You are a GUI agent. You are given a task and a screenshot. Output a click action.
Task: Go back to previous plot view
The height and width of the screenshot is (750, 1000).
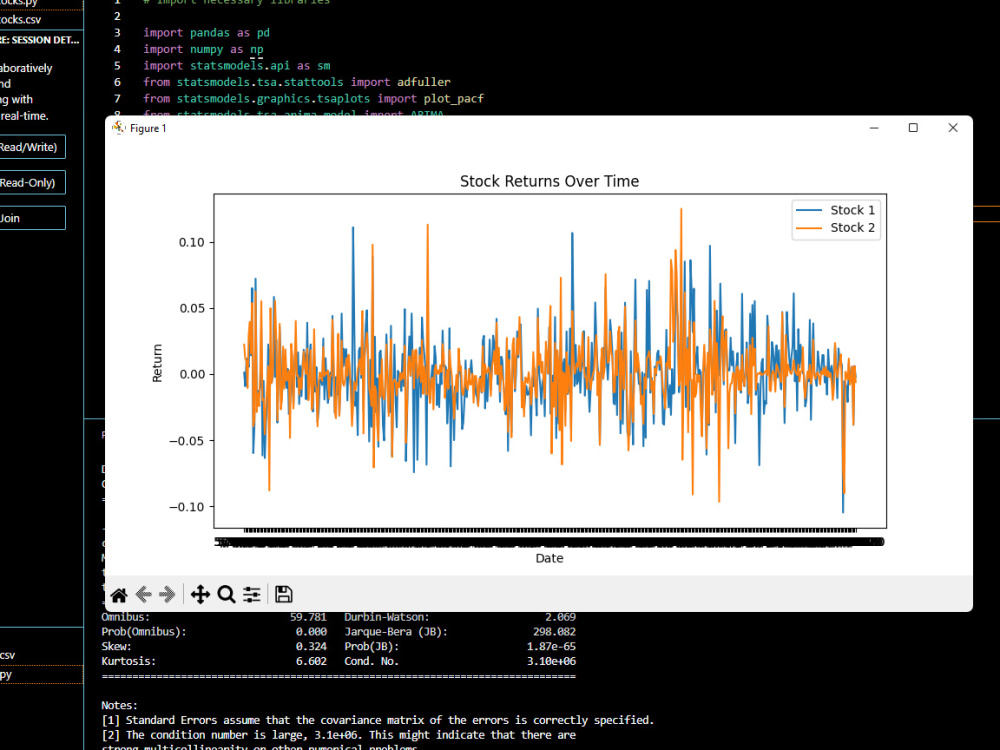pos(143,594)
